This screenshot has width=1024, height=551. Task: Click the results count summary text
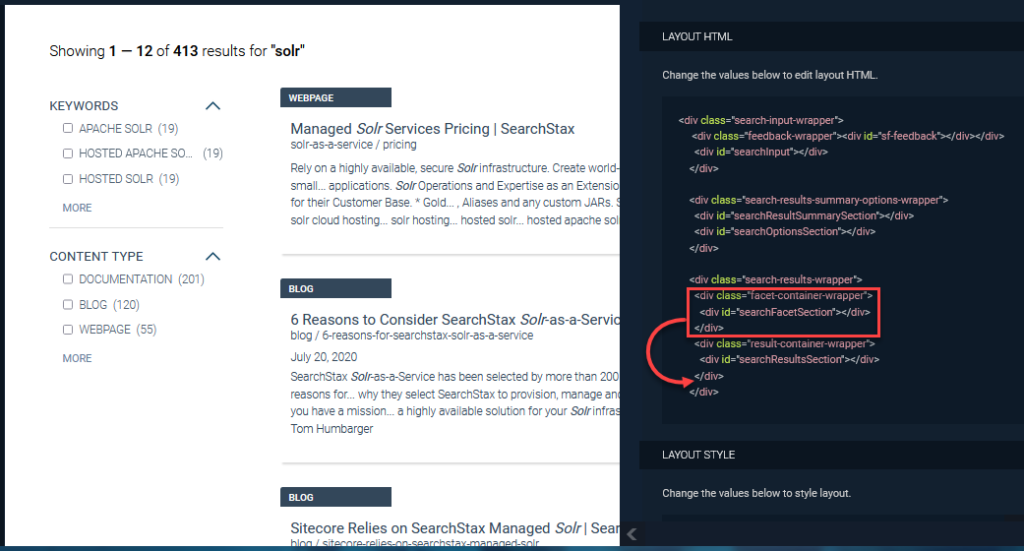click(177, 51)
